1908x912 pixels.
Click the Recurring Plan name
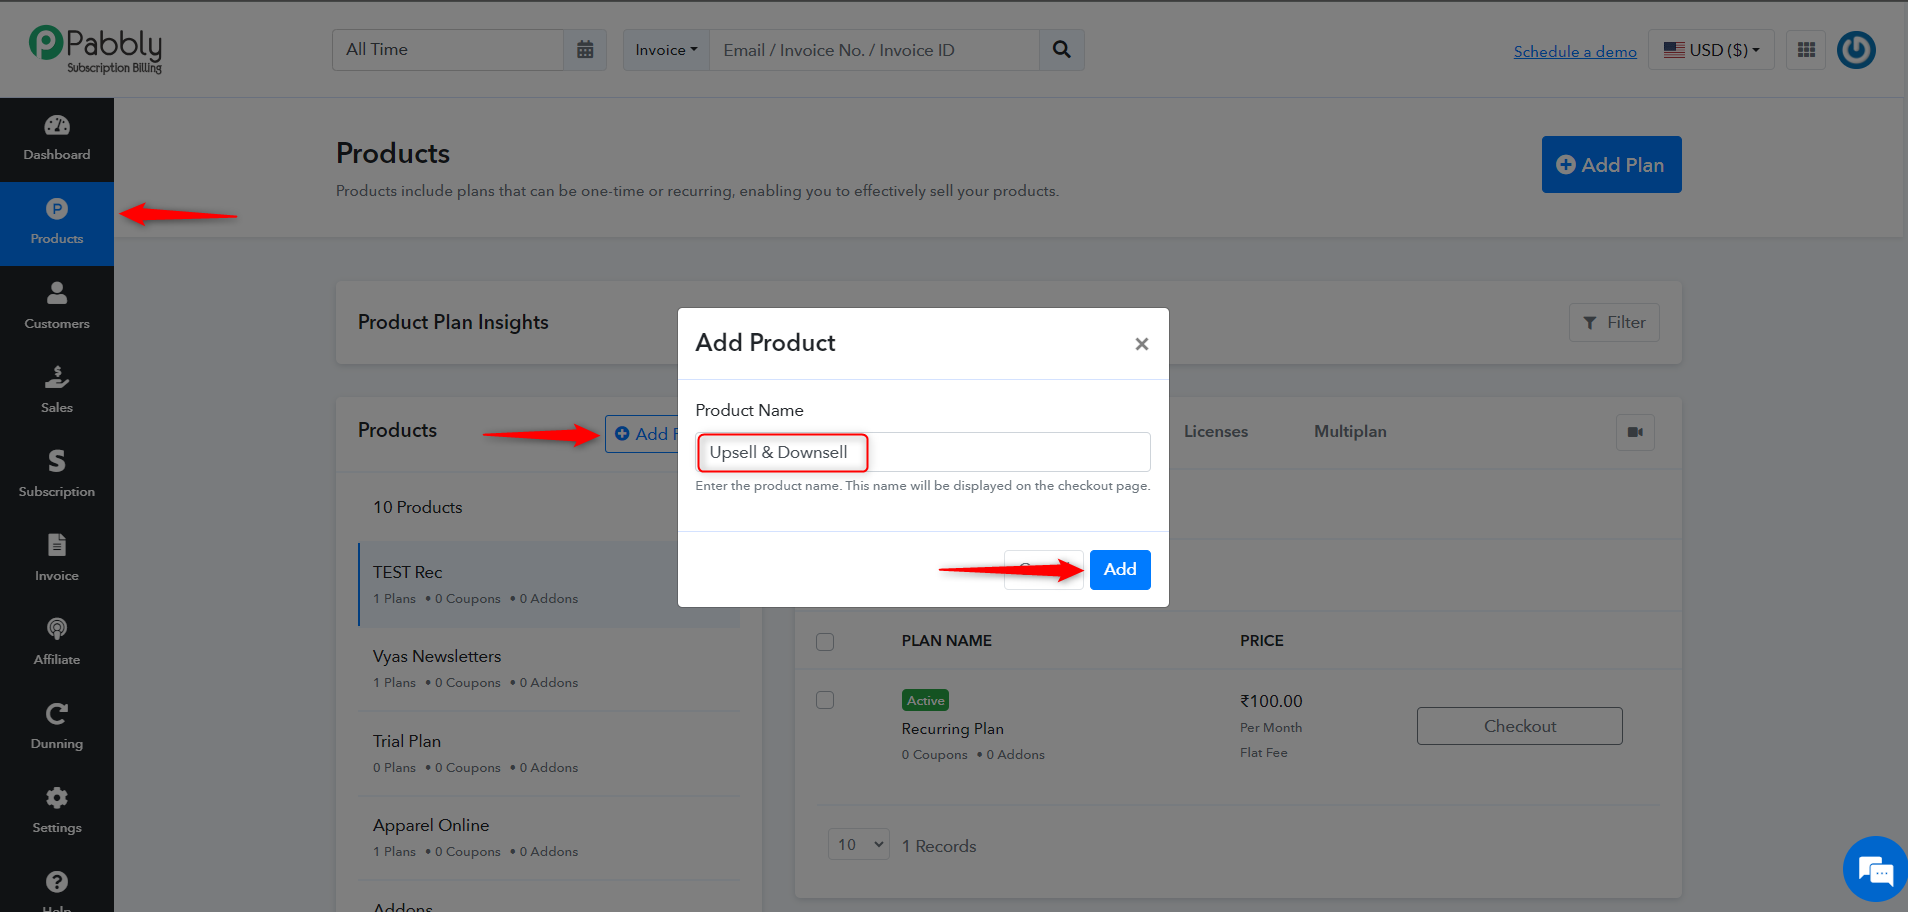952,729
